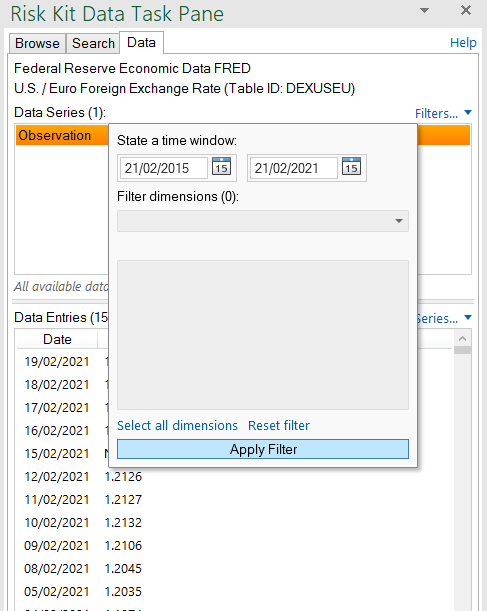487x611 pixels.
Task: Switch to the Search tab
Action: point(93,43)
